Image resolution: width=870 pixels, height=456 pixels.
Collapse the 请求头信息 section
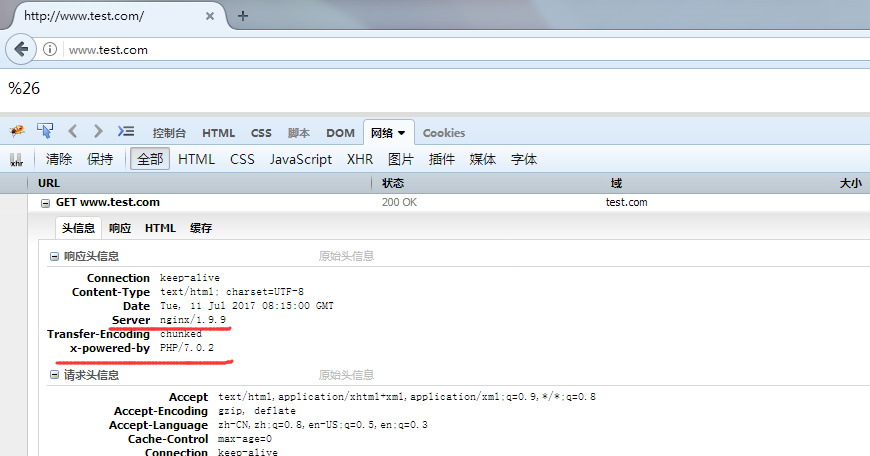pyautogui.click(x=54, y=375)
